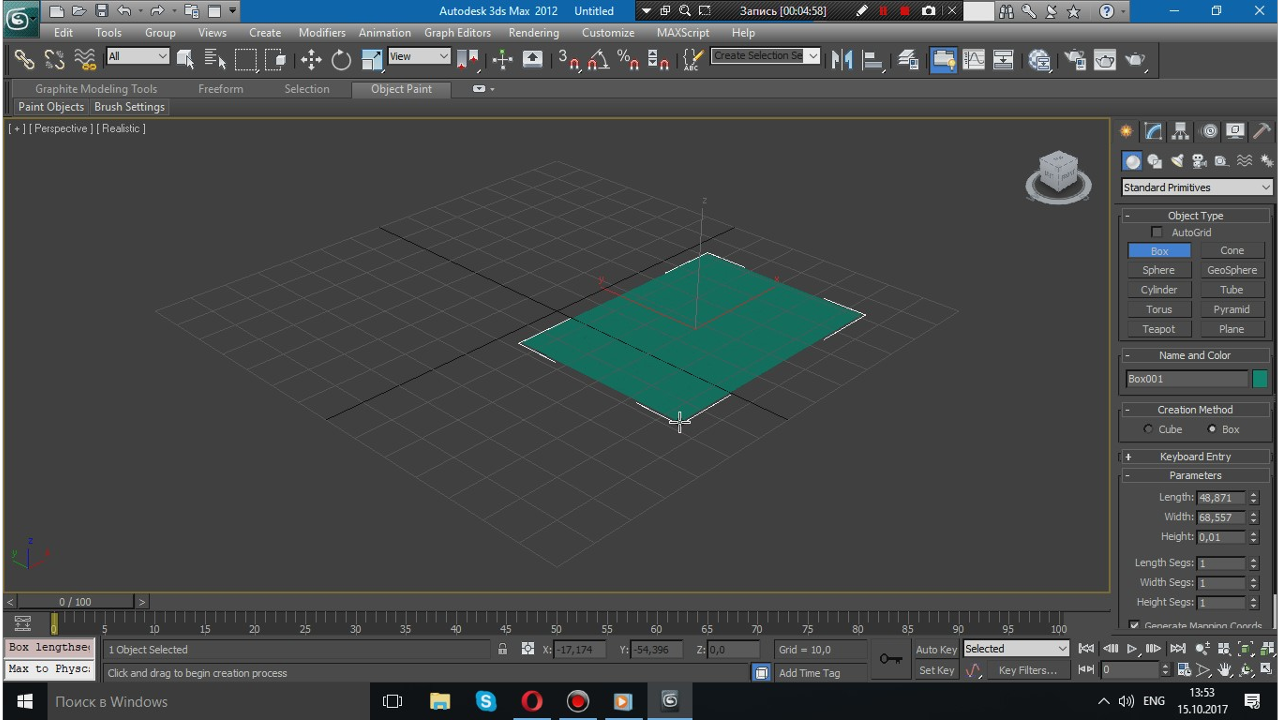Enable the AutoGrid checkbox

pyautogui.click(x=1157, y=233)
